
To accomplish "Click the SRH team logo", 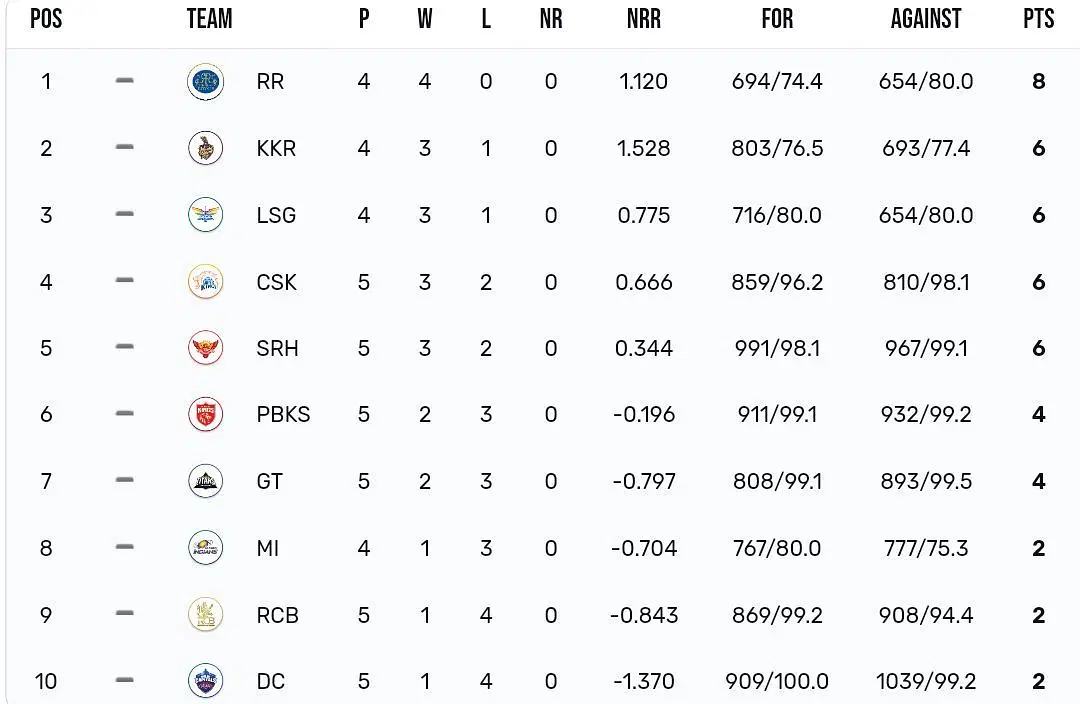I will click(x=205, y=348).
